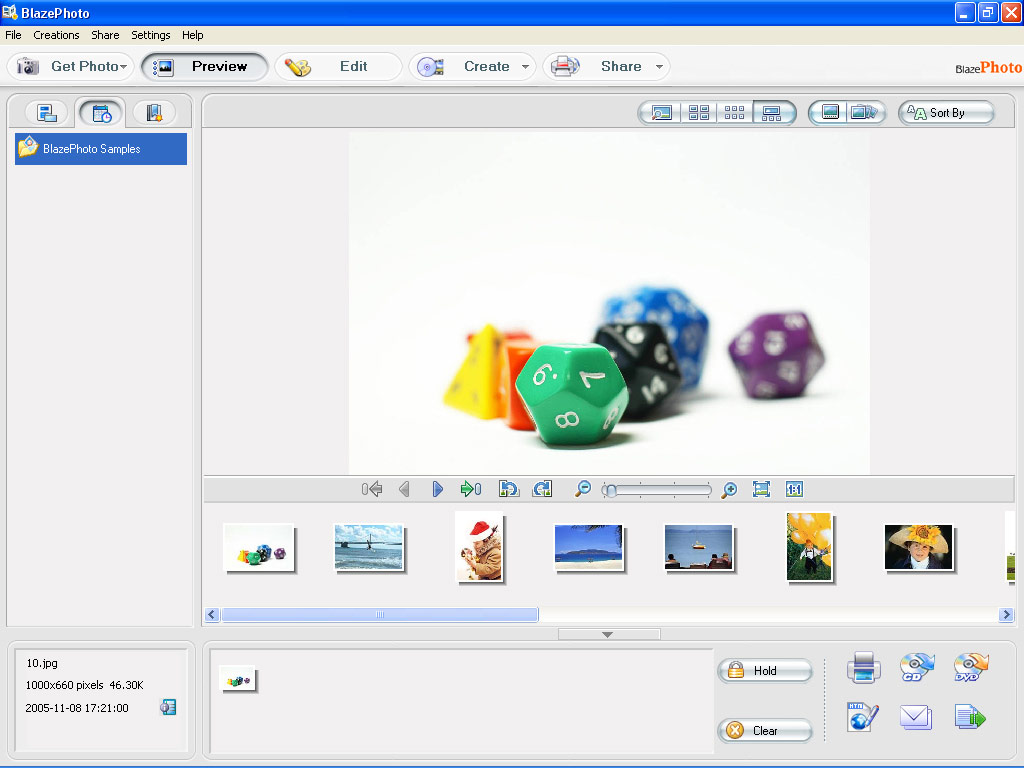Screen dimensions: 1024x768
Task: Open the Settings menu
Action: click(151, 35)
